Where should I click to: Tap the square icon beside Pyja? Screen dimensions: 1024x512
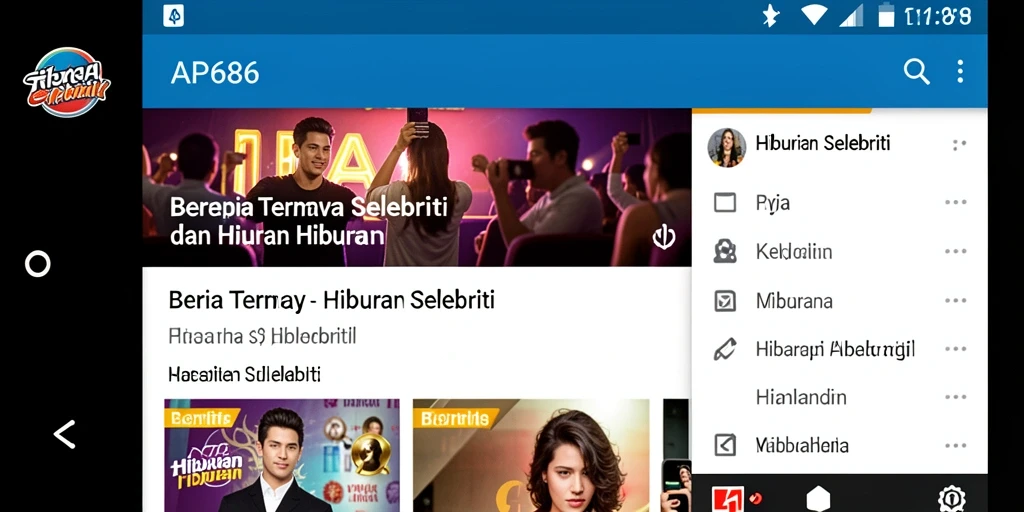(x=725, y=202)
